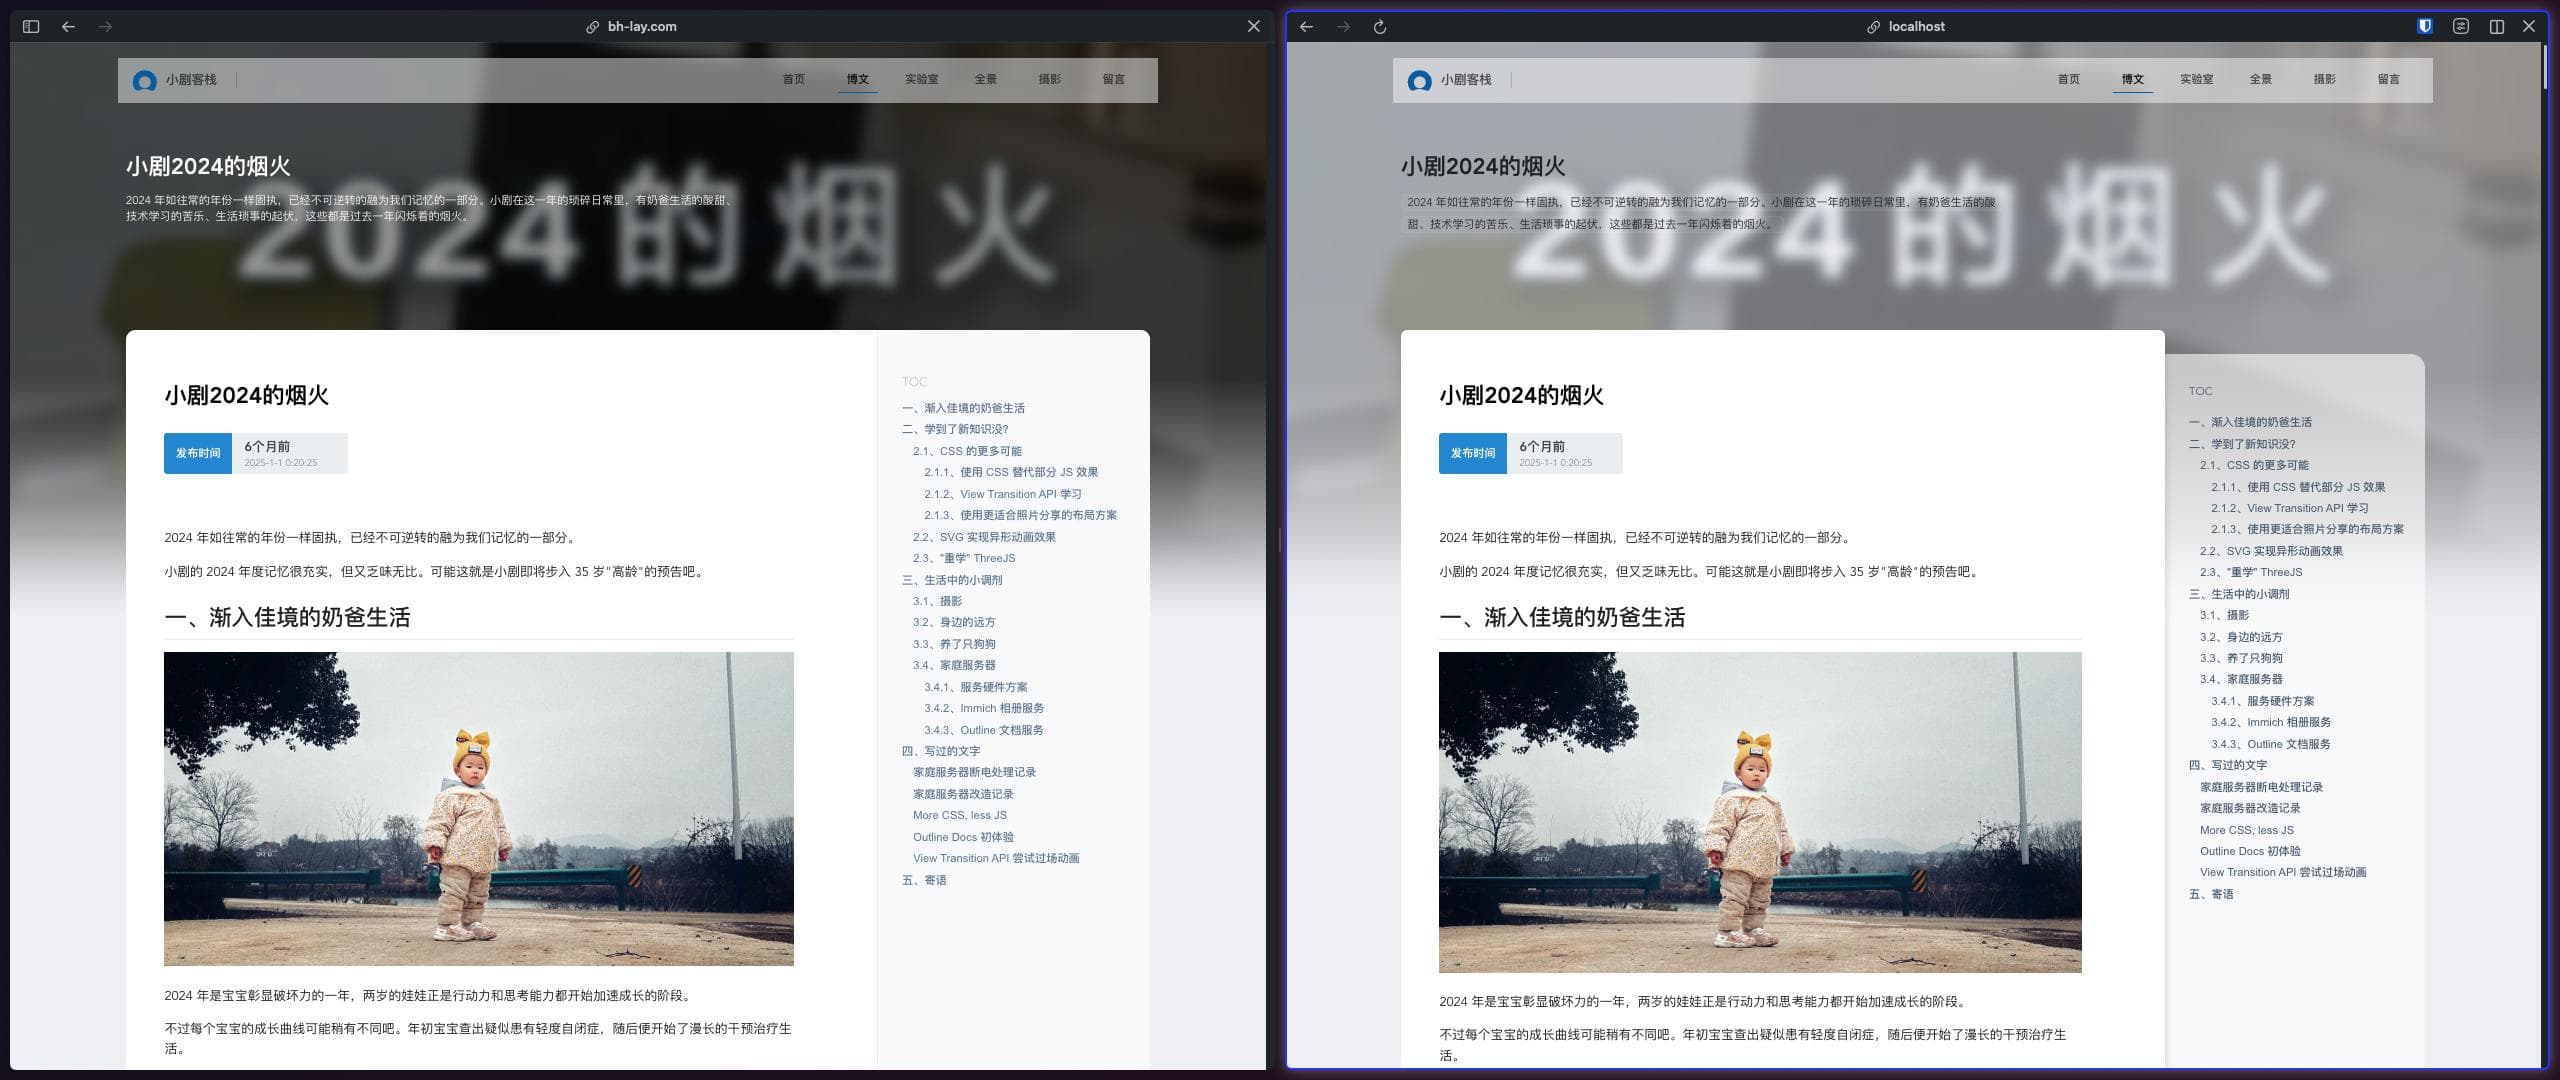Open the sidebar toggle in the left window
The image size is (2560, 1080).
[x=29, y=26]
